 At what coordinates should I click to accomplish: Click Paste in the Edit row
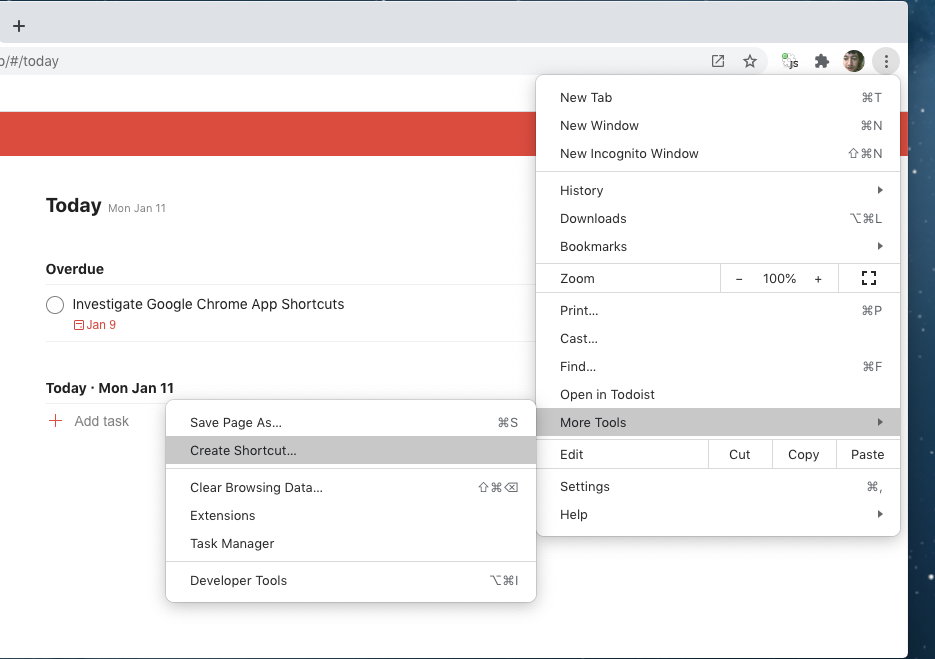coord(868,454)
